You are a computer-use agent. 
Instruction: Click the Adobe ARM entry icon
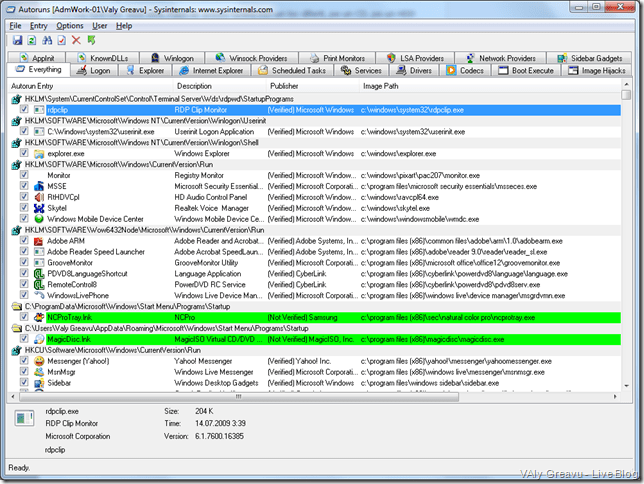tap(38, 241)
